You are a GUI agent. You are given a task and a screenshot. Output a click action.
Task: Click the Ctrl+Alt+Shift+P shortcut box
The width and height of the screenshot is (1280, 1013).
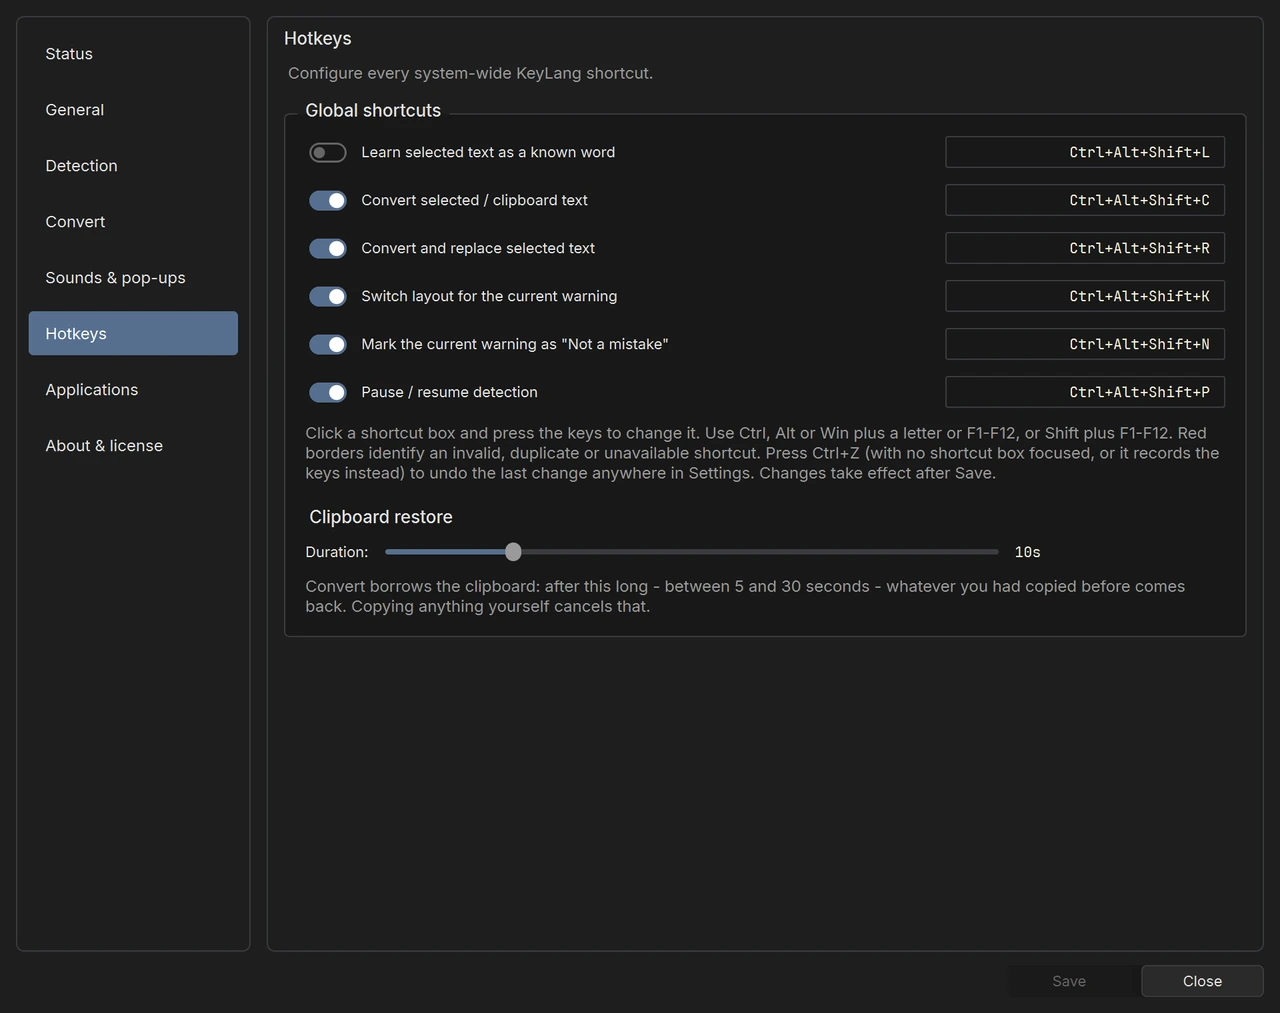point(1085,392)
